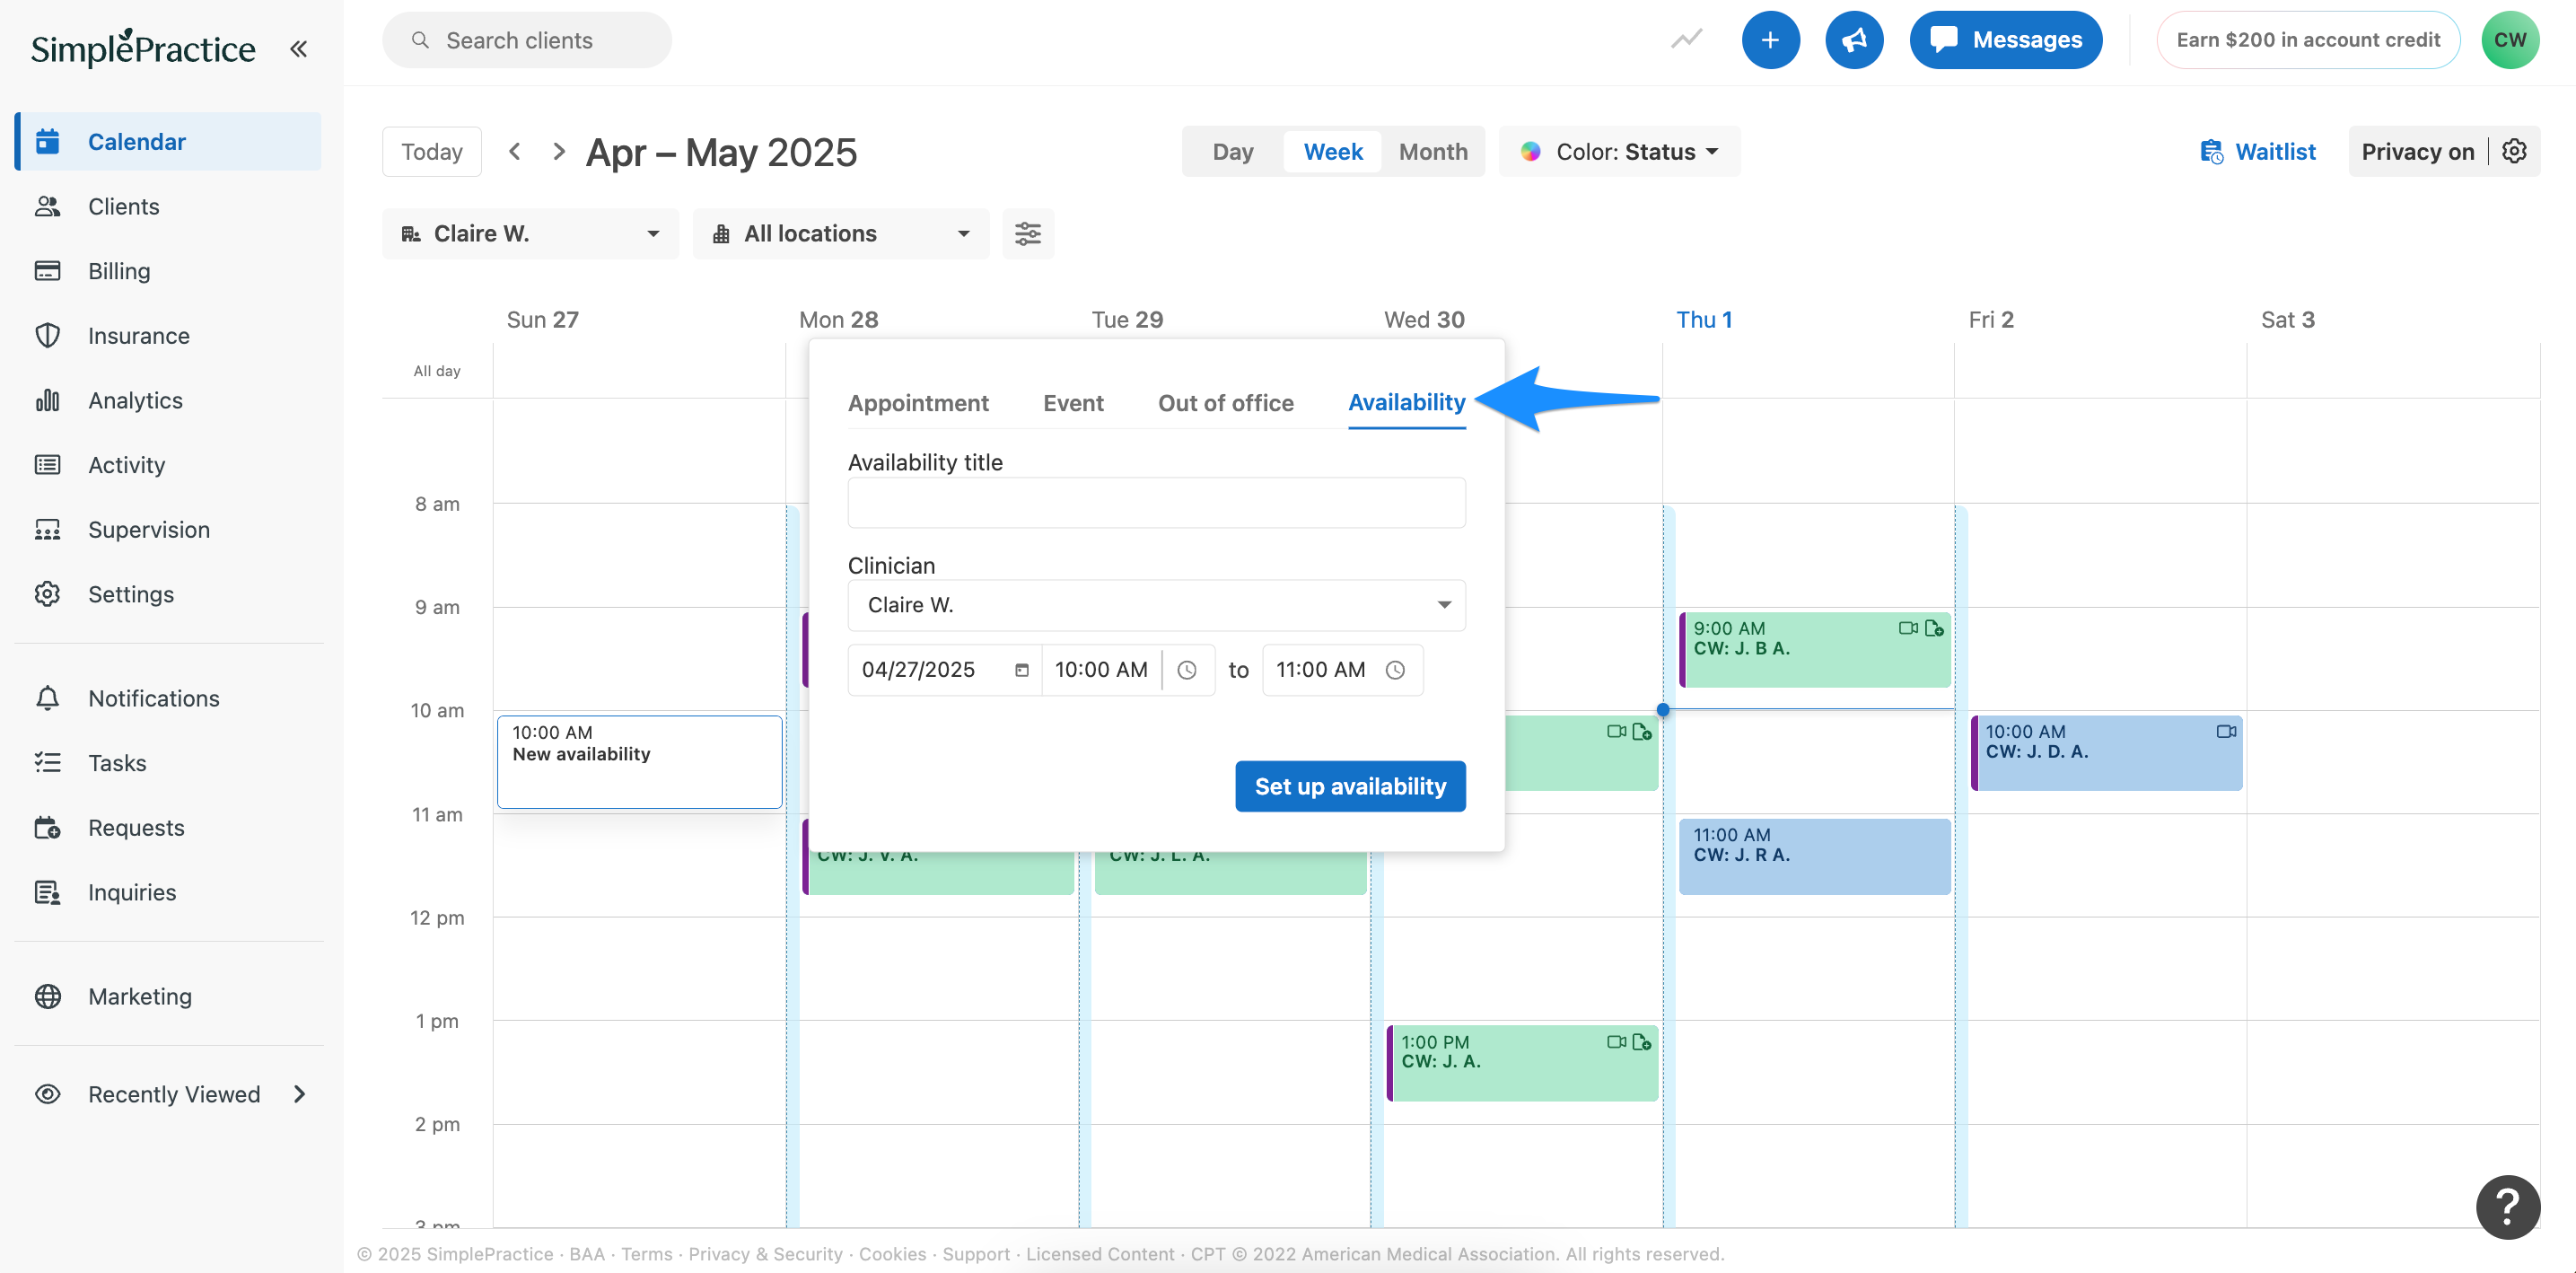Click the Today button
The height and width of the screenshot is (1273, 2576).
tap(432, 152)
